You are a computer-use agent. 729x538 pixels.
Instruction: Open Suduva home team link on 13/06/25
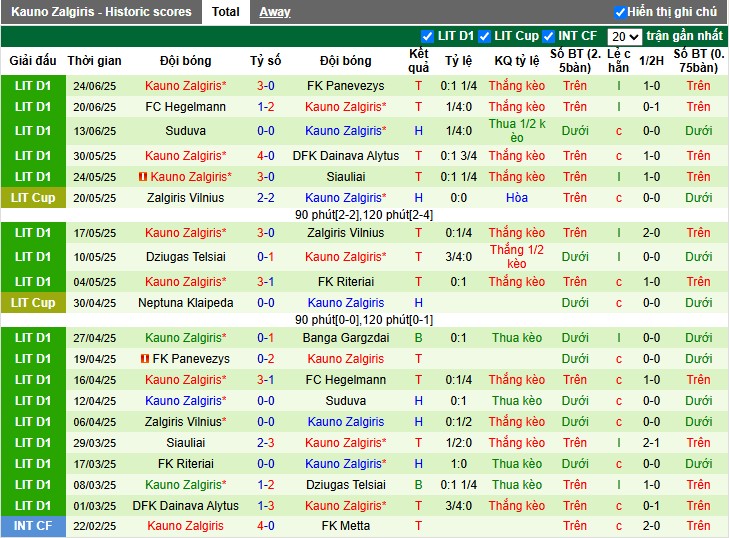[186, 131]
